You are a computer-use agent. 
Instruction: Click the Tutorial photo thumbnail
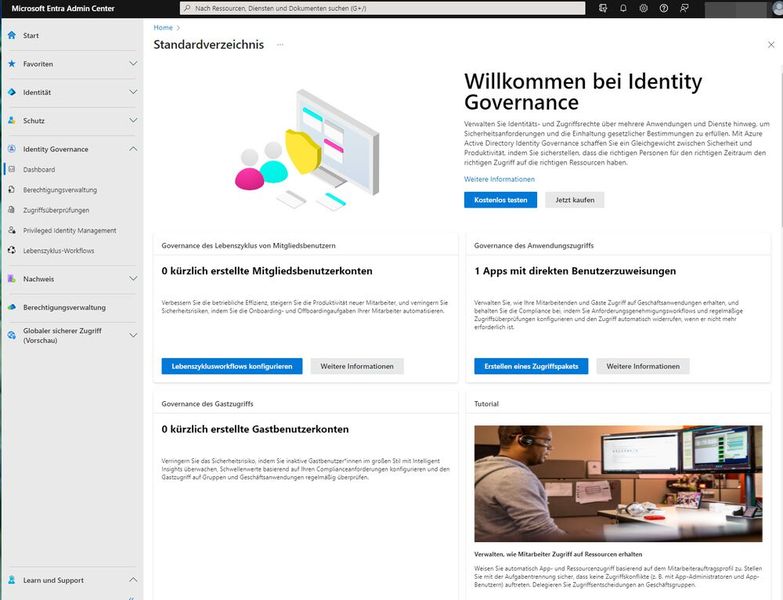[x=618, y=483]
